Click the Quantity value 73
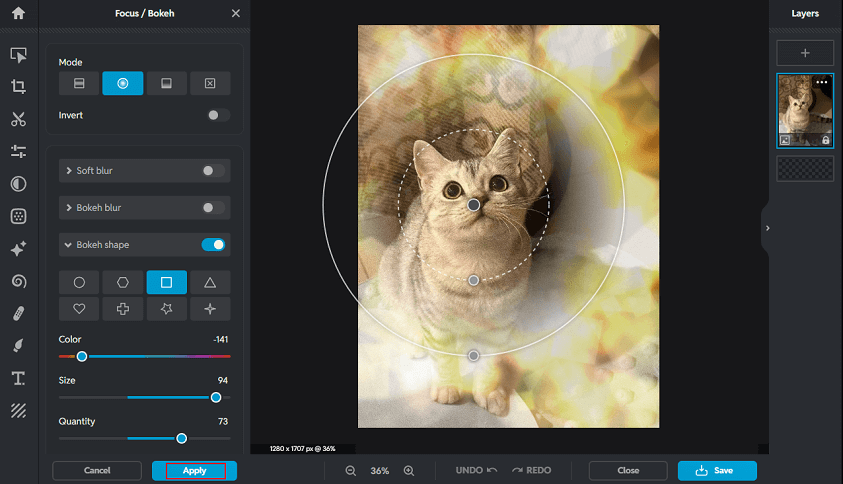 click(223, 421)
